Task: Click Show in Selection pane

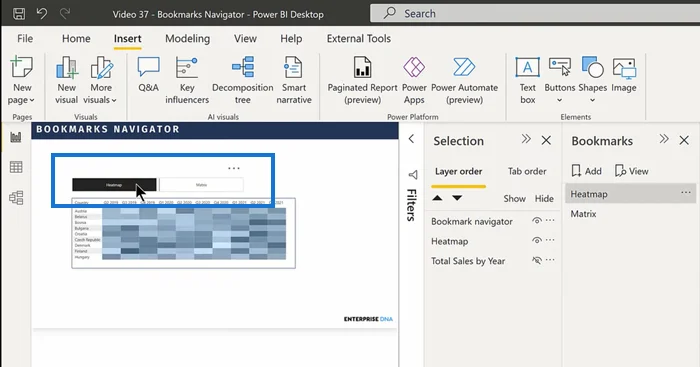Action: (x=514, y=199)
